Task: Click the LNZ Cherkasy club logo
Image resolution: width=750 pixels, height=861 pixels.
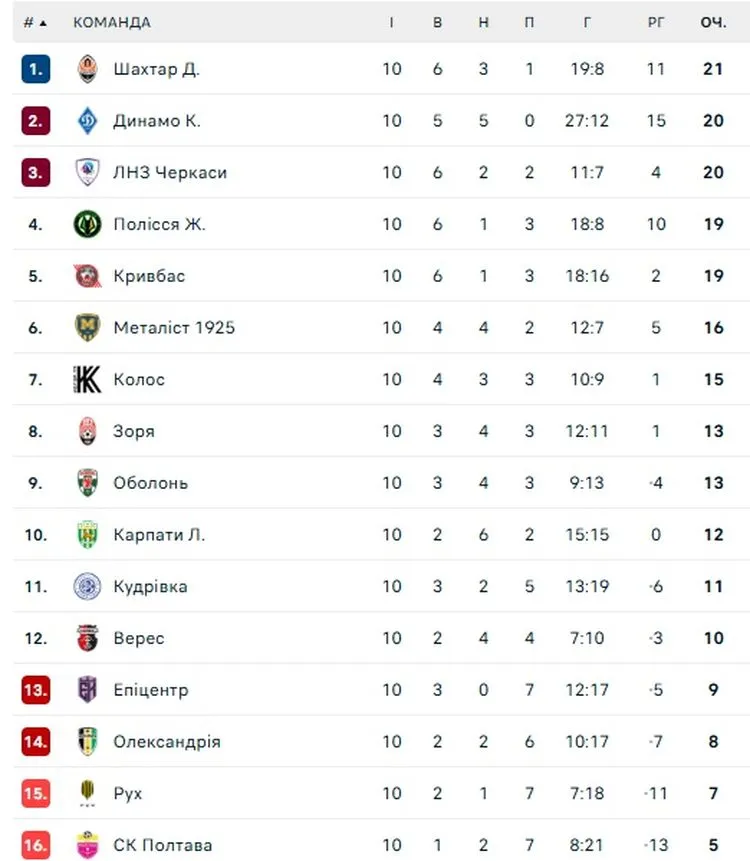Action: coord(88,172)
